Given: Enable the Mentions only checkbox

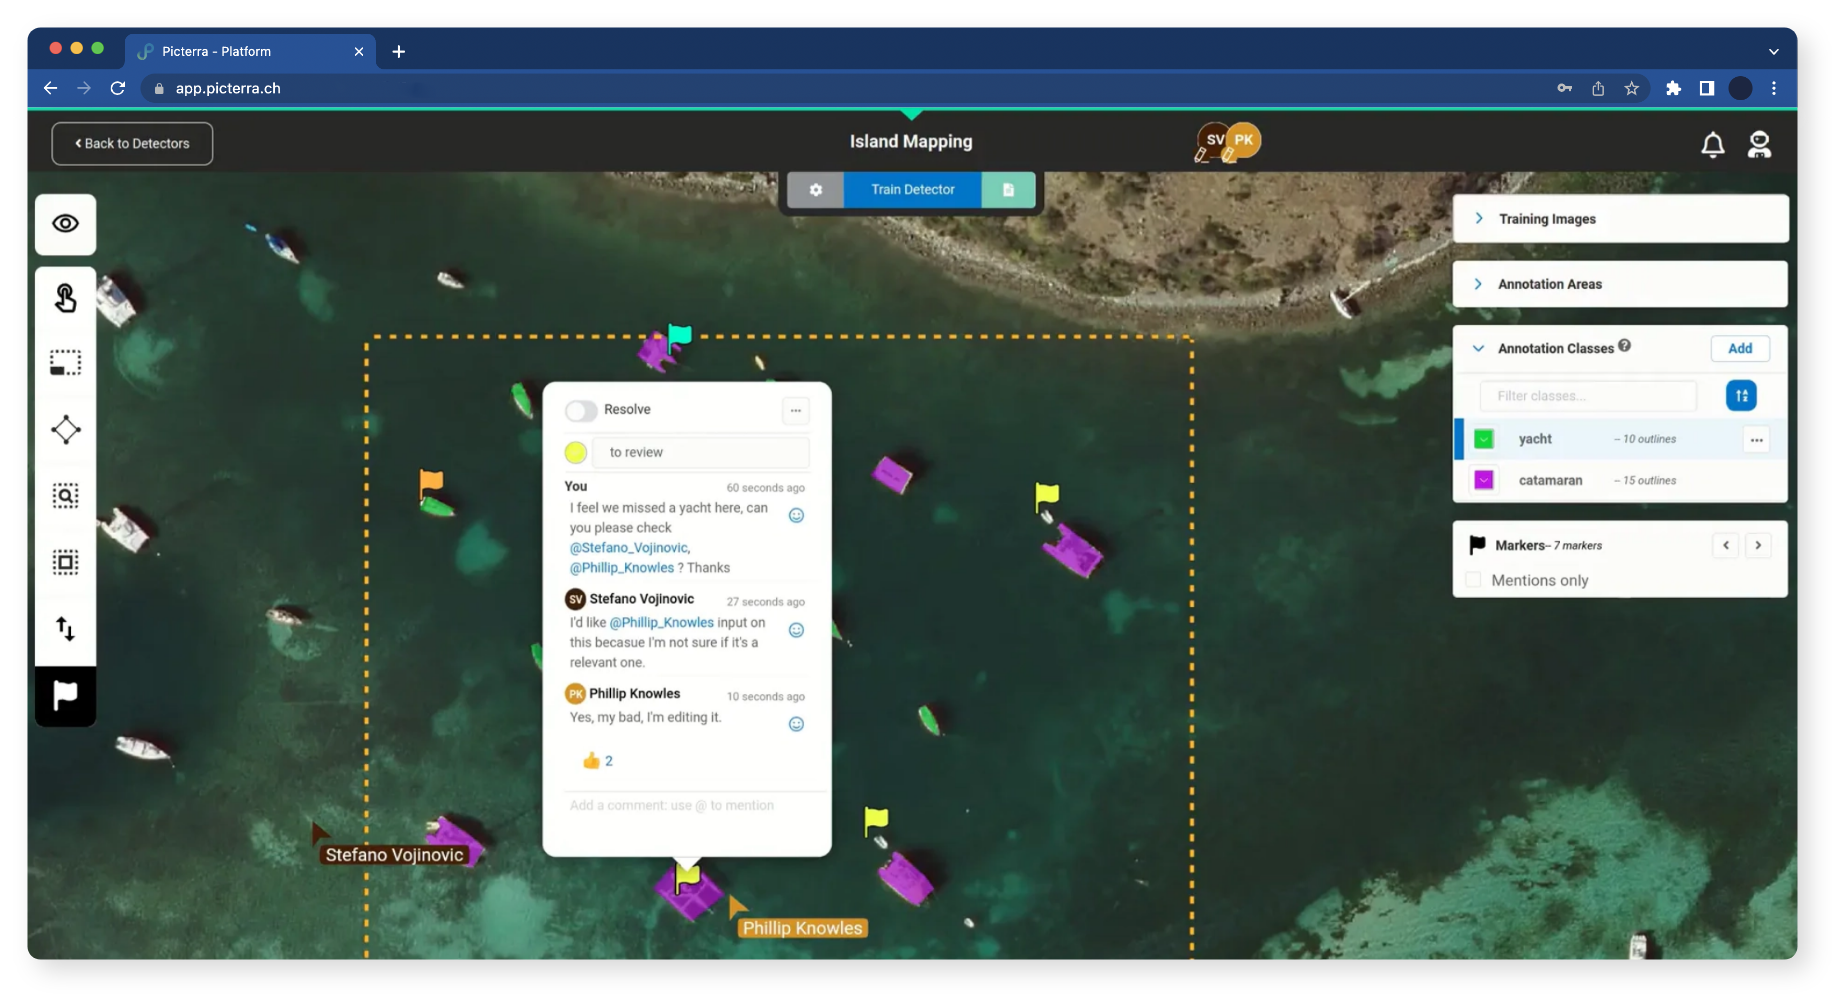Looking at the screenshot, I should click(x=1473, y=580).
